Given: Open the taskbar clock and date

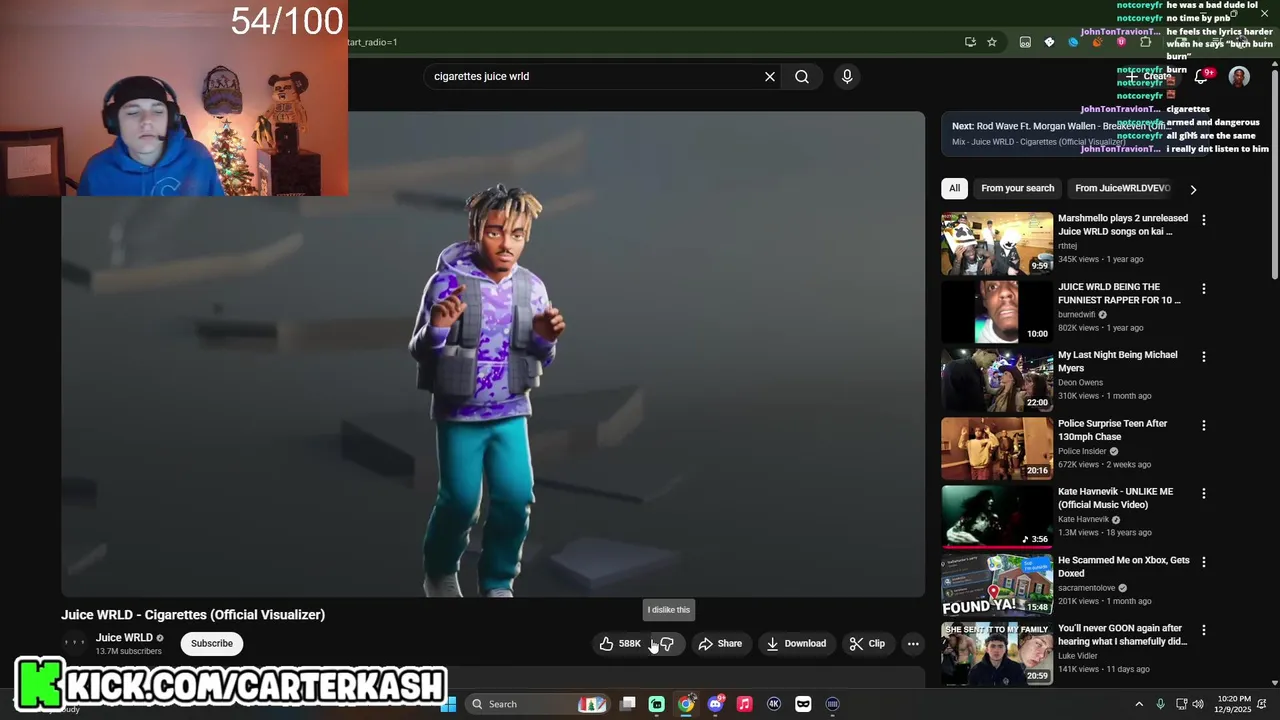Looking at the screenshot, I should tap(1234, 704).
